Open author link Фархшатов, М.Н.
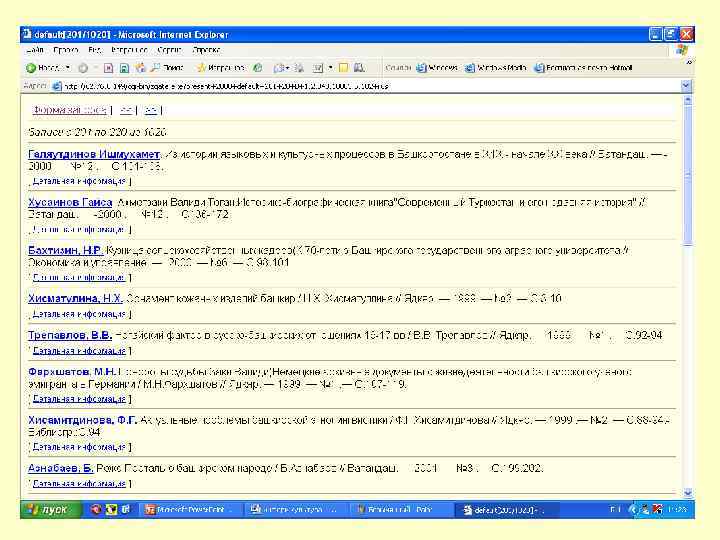The height and width of the screenshot is (540, 720). coord(72,371)
